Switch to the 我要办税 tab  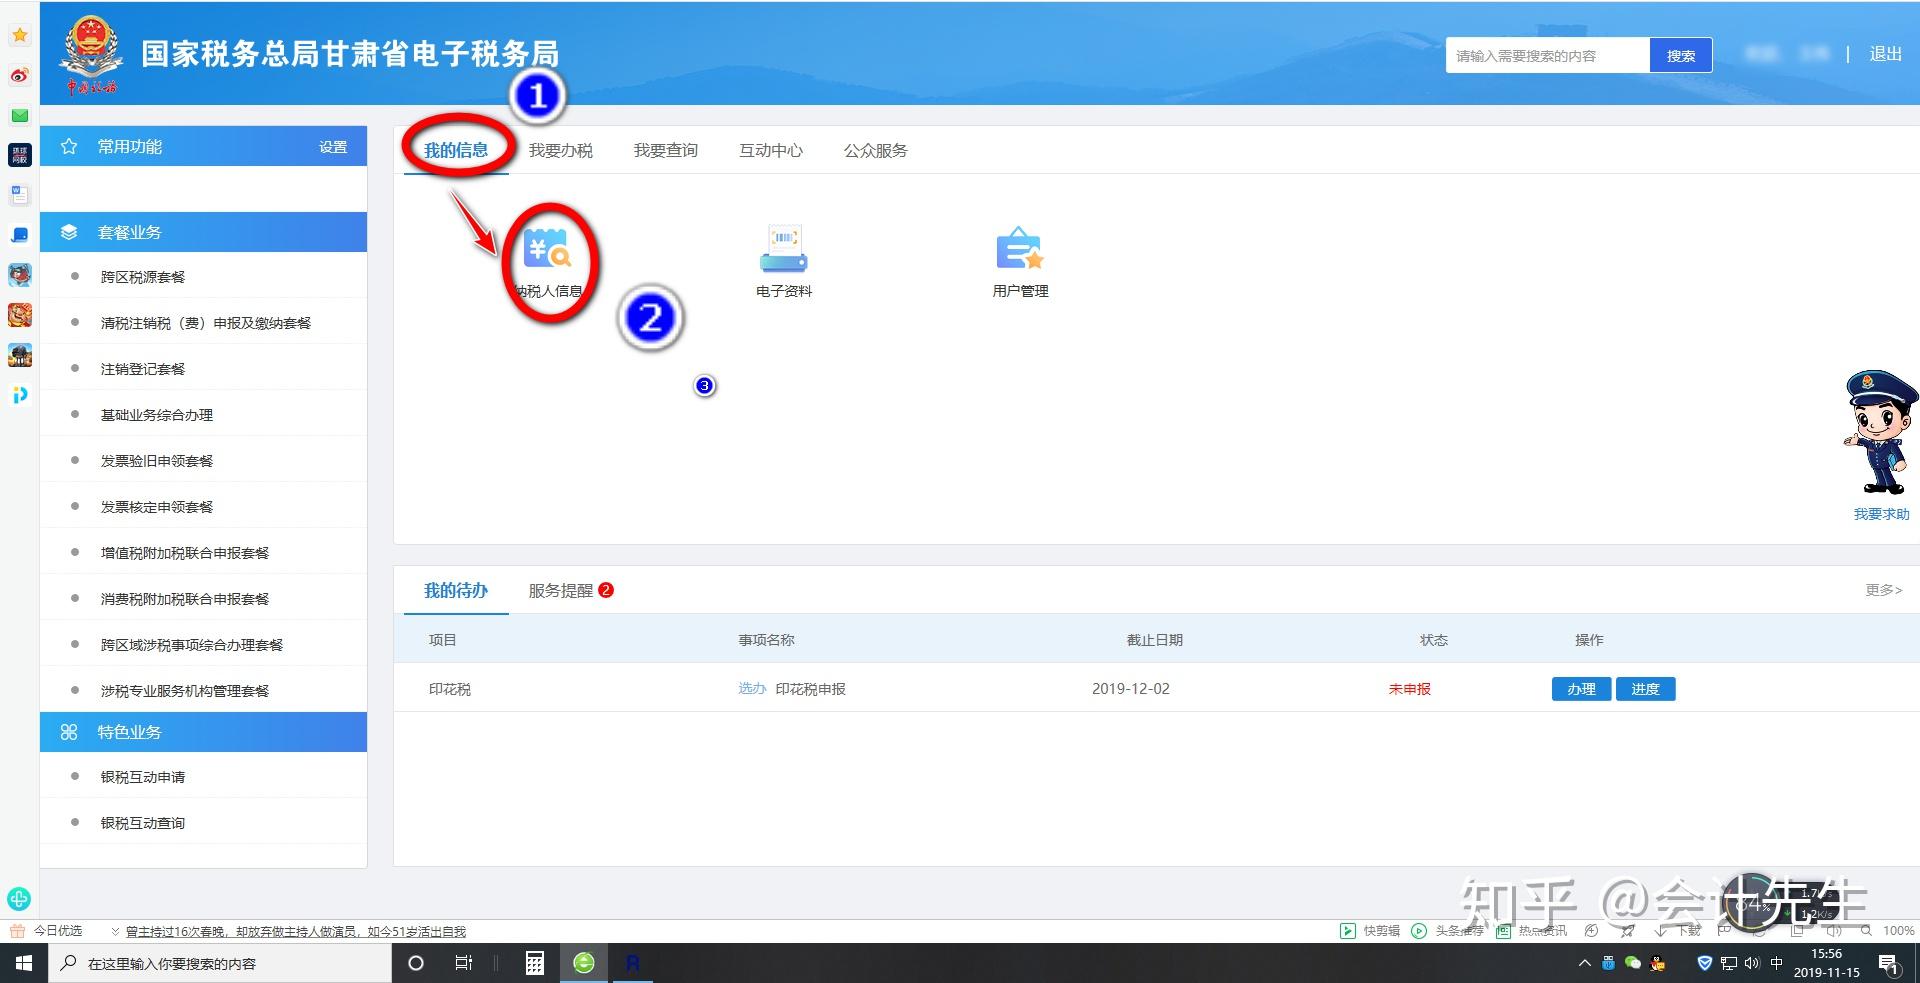(x=562, y=150)
